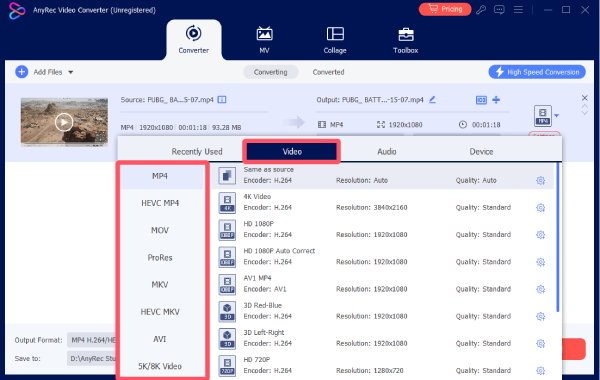The width and height of the screenshot is (600, 380).
Task: Remove the file with the X icon
Action: 585,98
